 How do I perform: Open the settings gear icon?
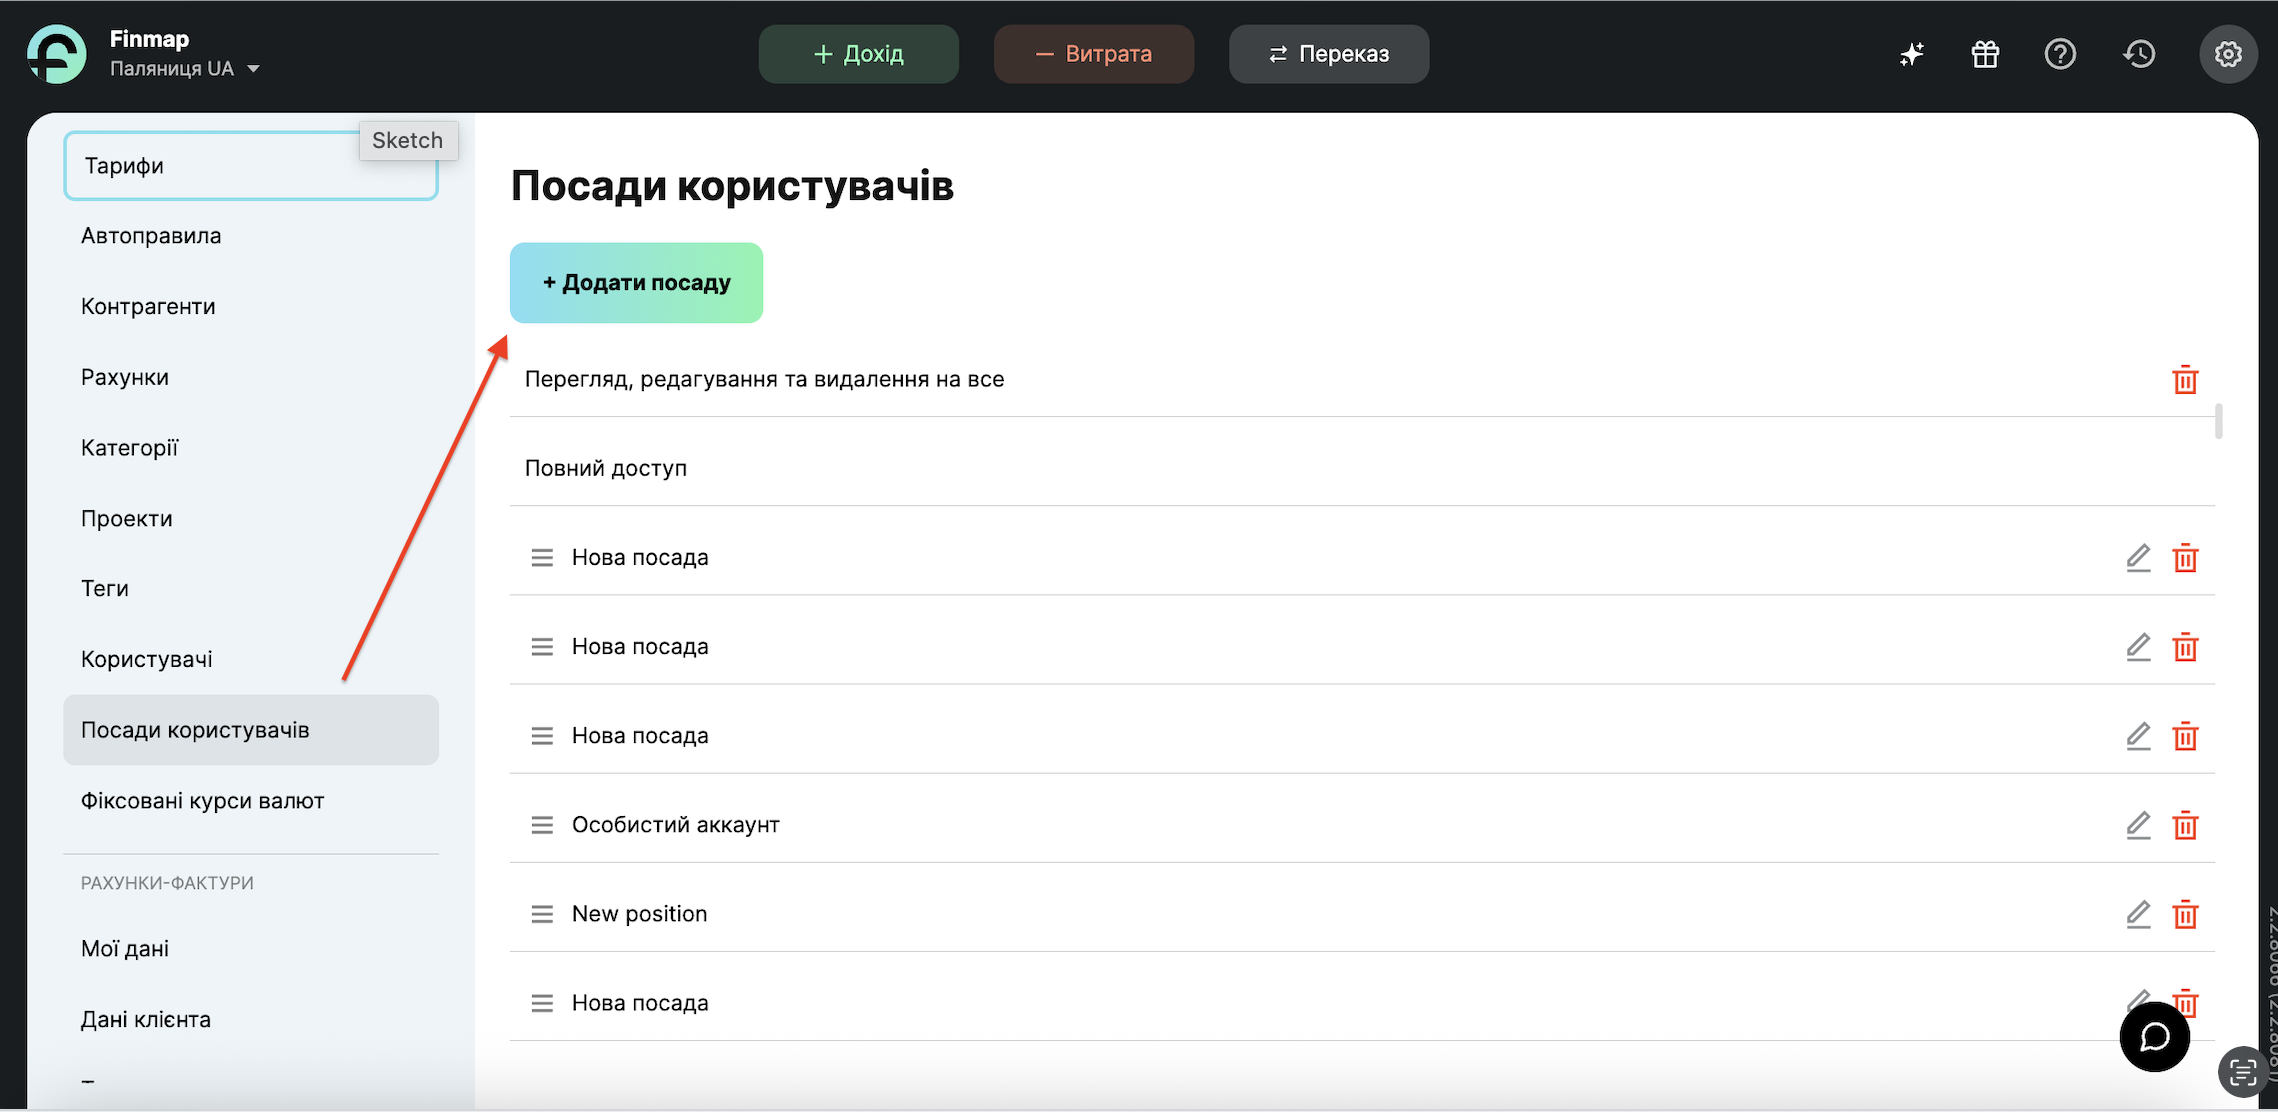click(2227, 54)
